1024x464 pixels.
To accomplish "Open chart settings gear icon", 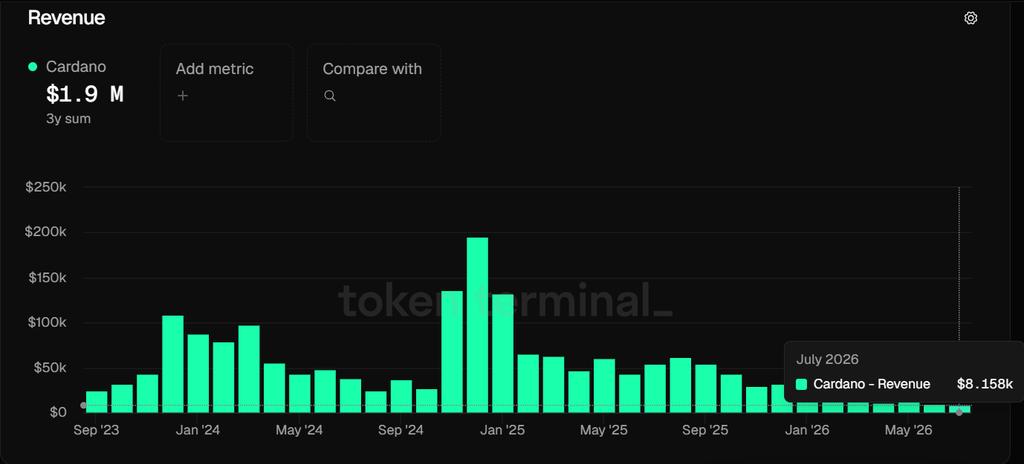I will tap(970, 18).
